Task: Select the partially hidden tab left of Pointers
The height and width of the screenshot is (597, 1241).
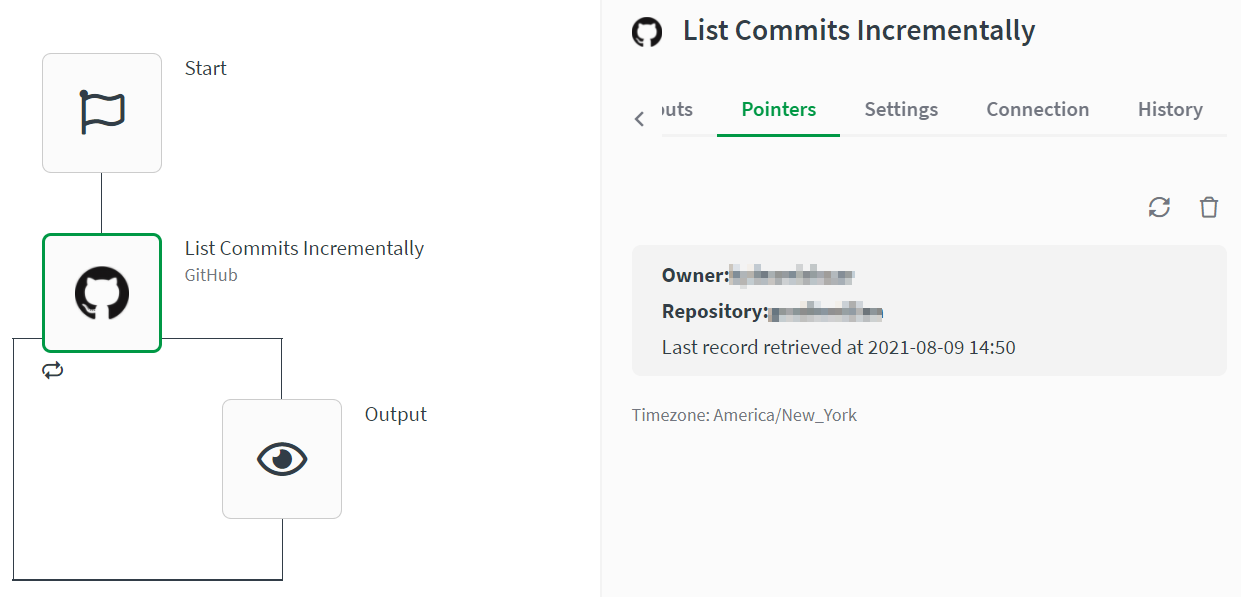Action: 677,110
